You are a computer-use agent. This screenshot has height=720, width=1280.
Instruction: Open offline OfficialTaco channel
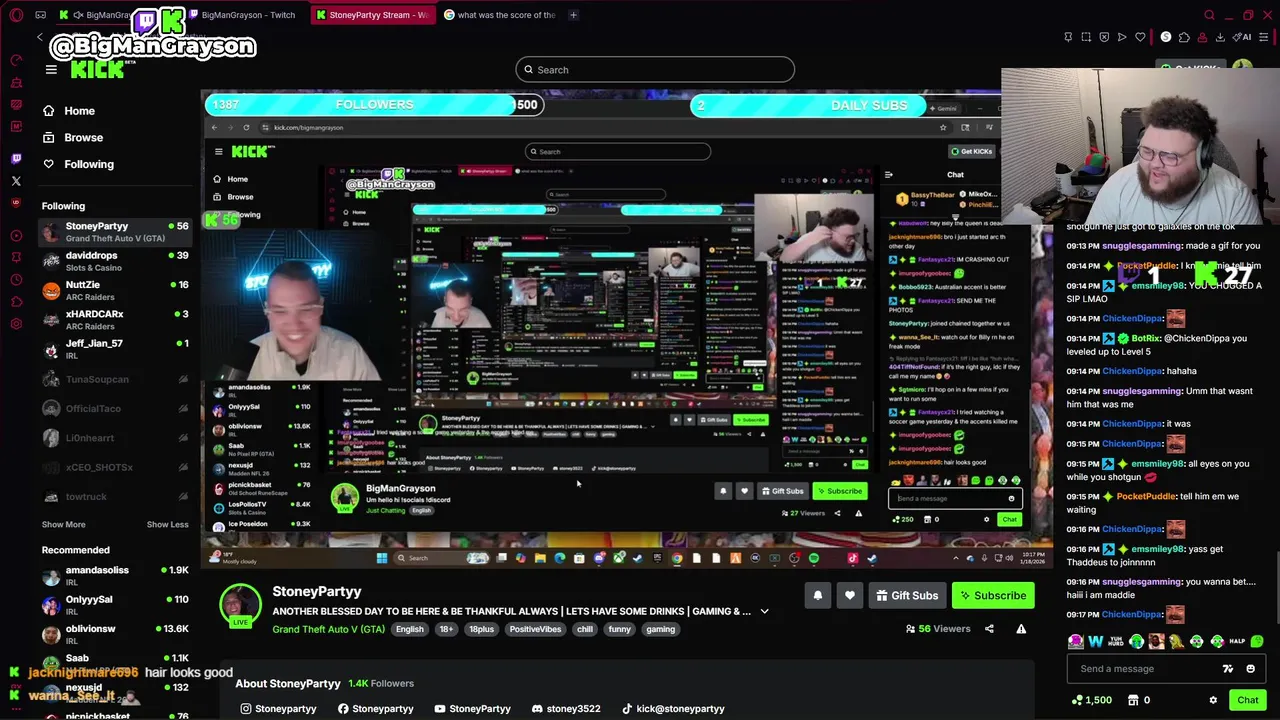pos(115,408)
